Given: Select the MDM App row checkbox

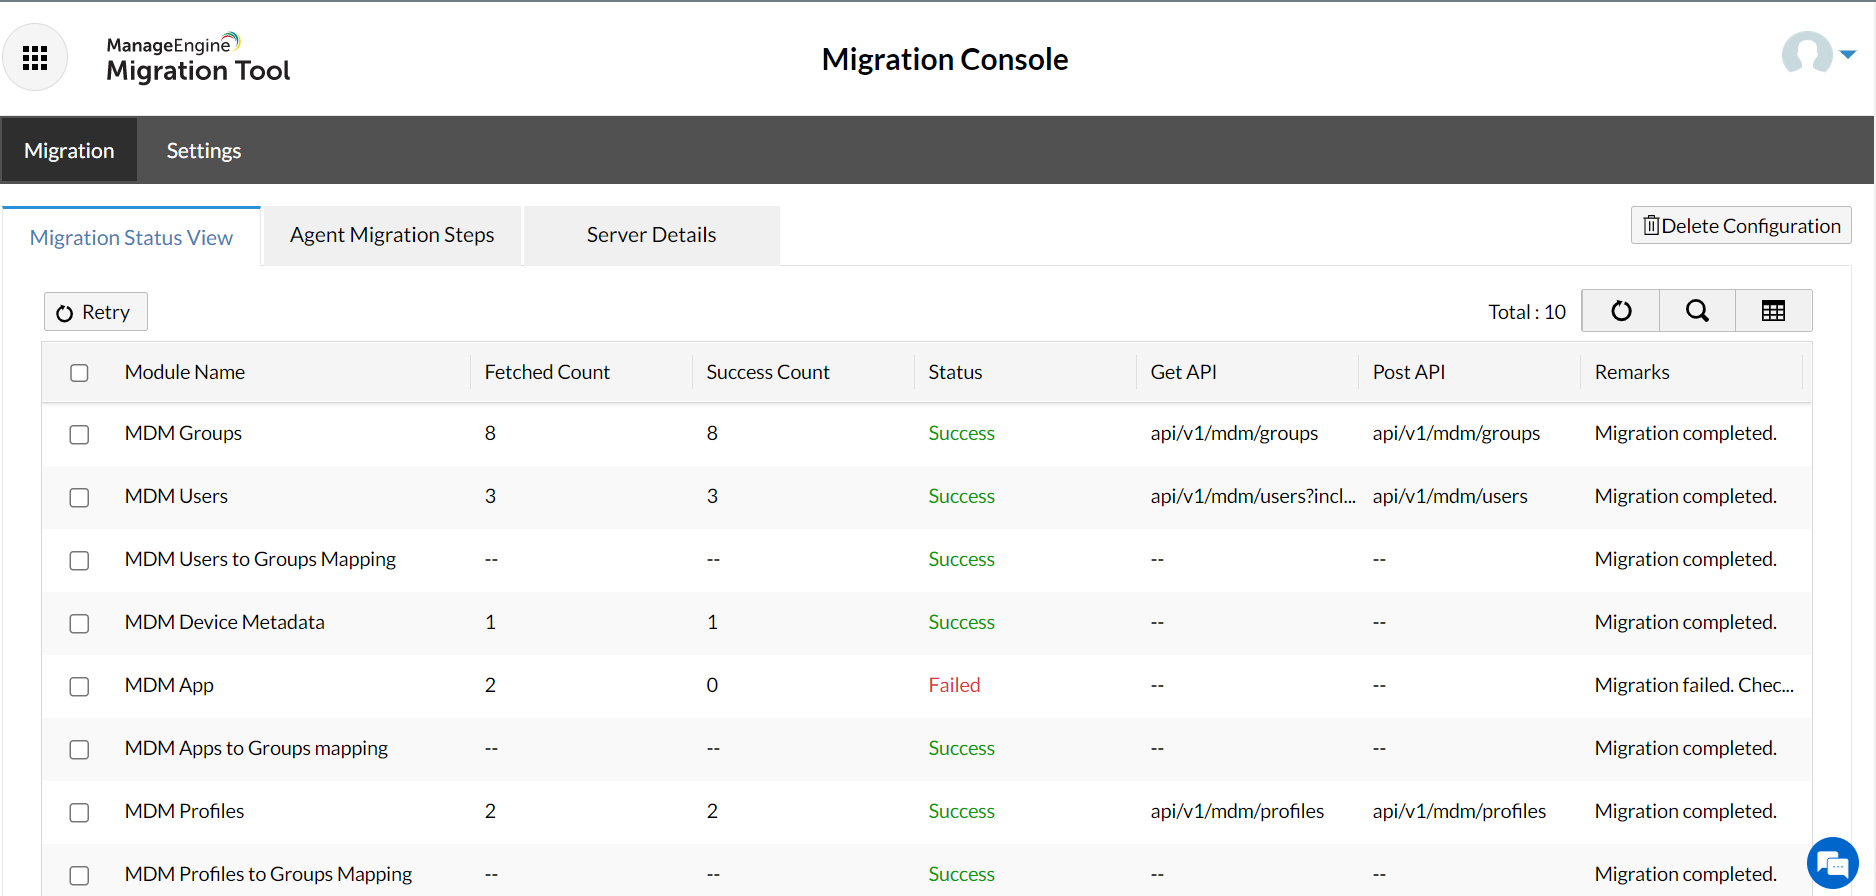Looking at the screenshot, I should coord(79,687).
